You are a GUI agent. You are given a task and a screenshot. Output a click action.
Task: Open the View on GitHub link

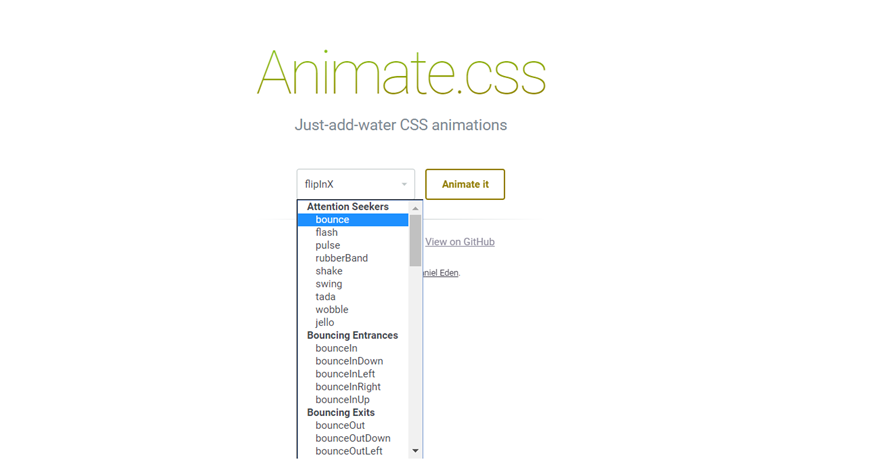point(460,242)
